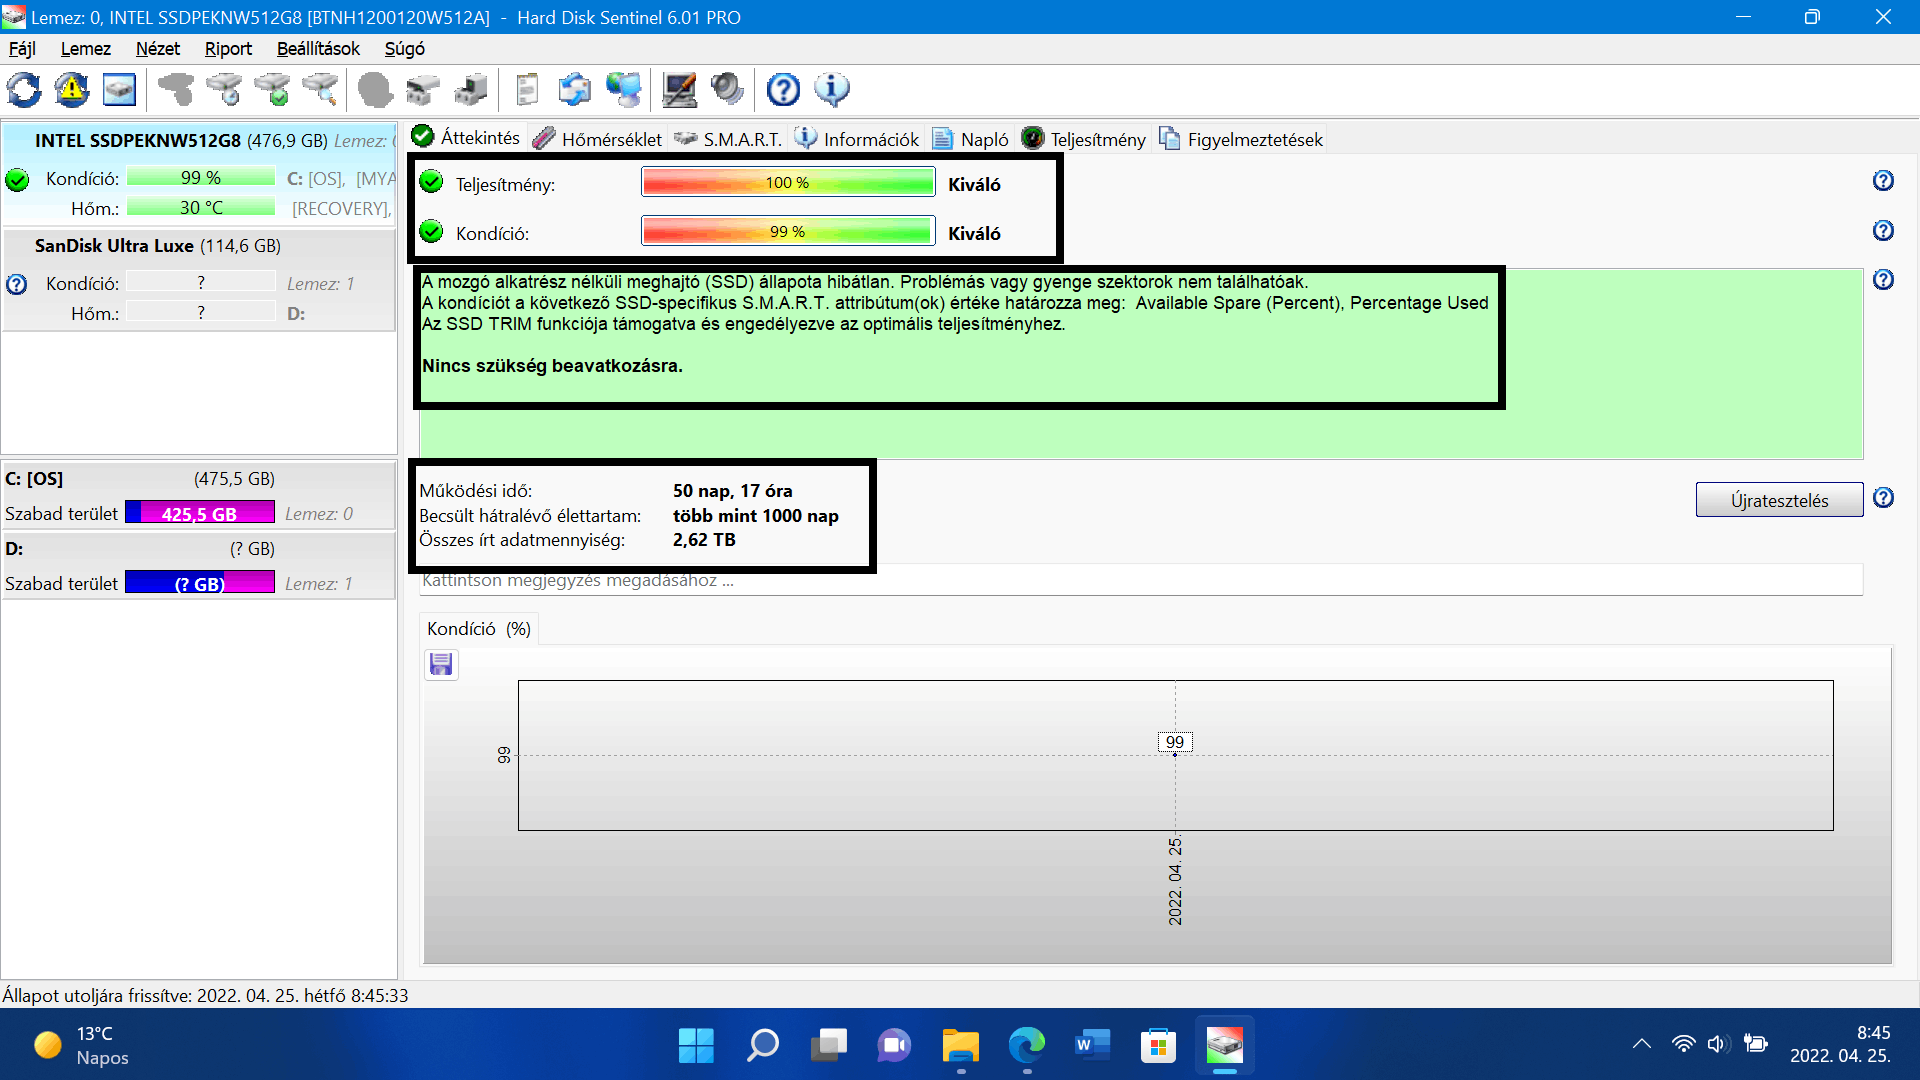This screenshot has width=1920, height=1080.
Task: Click the Teljesítmény 100 % progress bar
Action: 788,182
